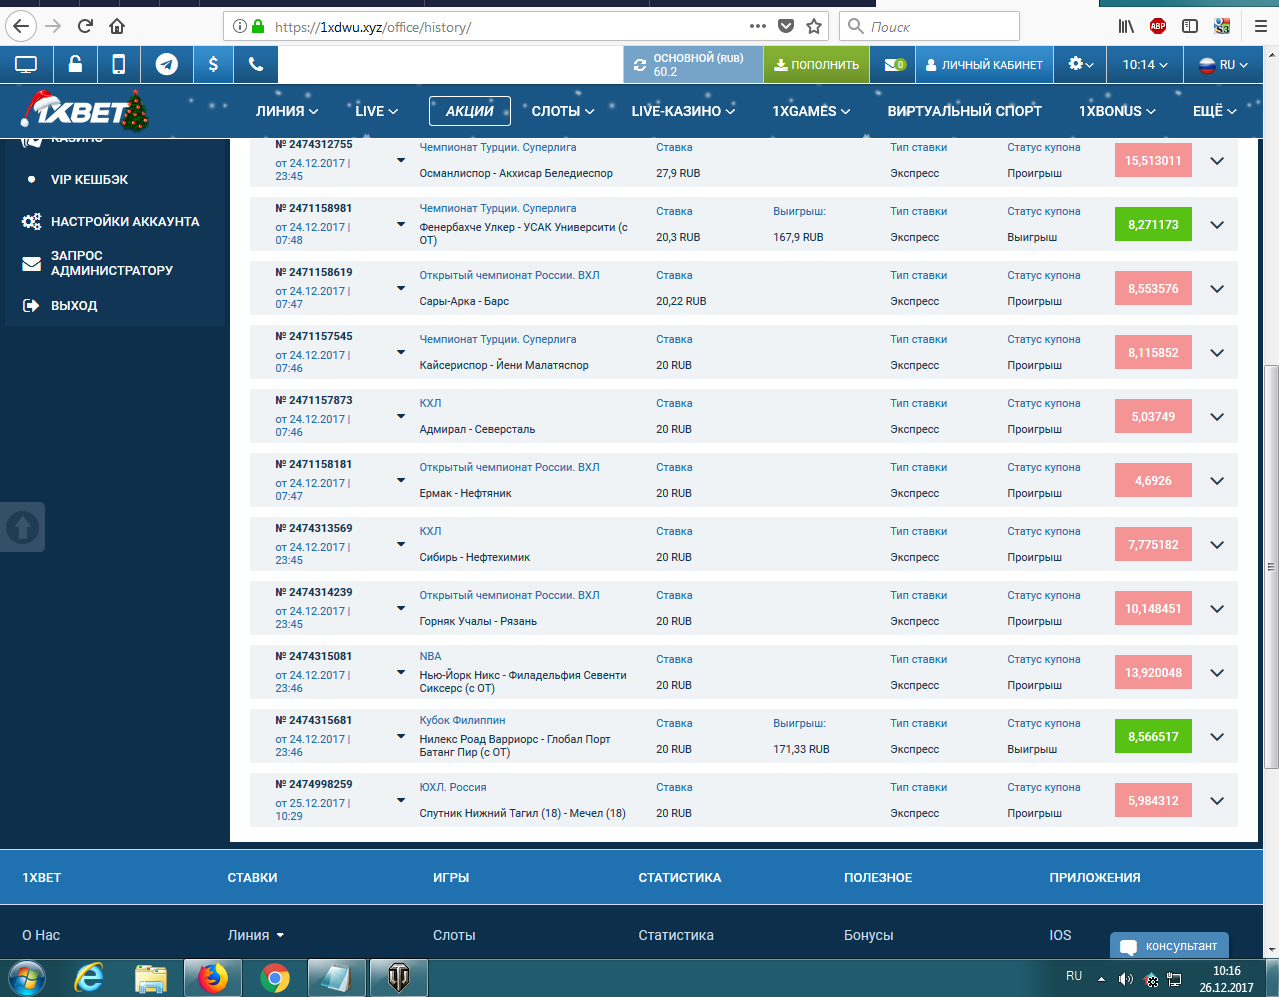Click the green ПОПОЛНИТЬ deposit button
Image resolution: width=1279 pixels, height=997 pixels.
click(817, 65)
